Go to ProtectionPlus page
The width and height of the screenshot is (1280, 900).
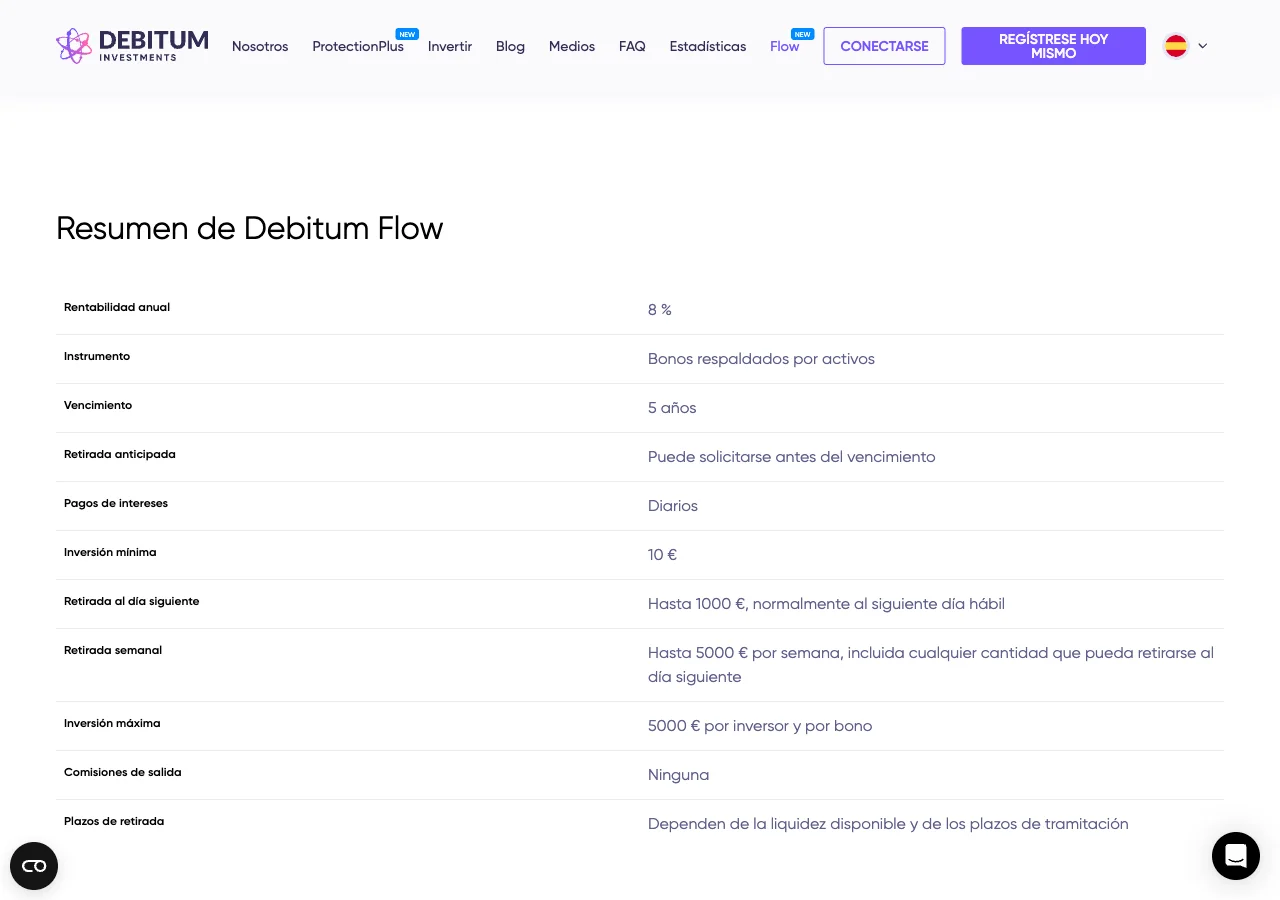point(358,46)
